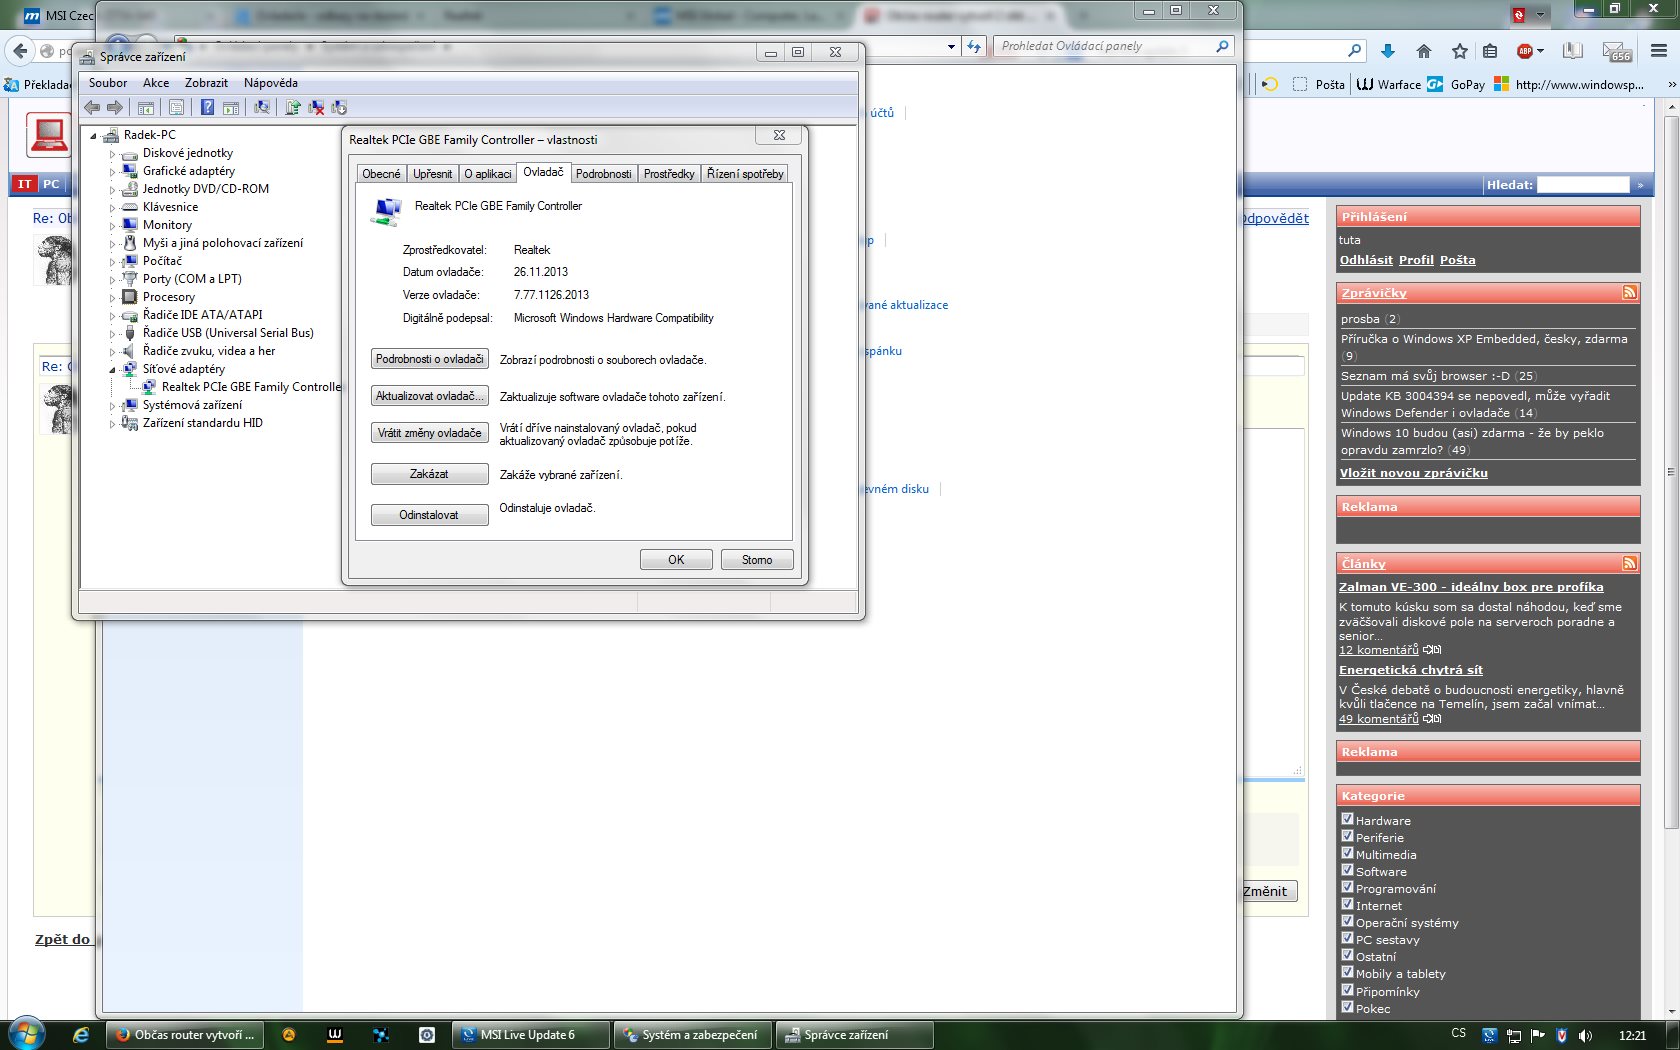Expand the Systémová zařízení tree node
Image resolution: width=1680 pixels, height=1050 pixels.
tap(112, 406)
